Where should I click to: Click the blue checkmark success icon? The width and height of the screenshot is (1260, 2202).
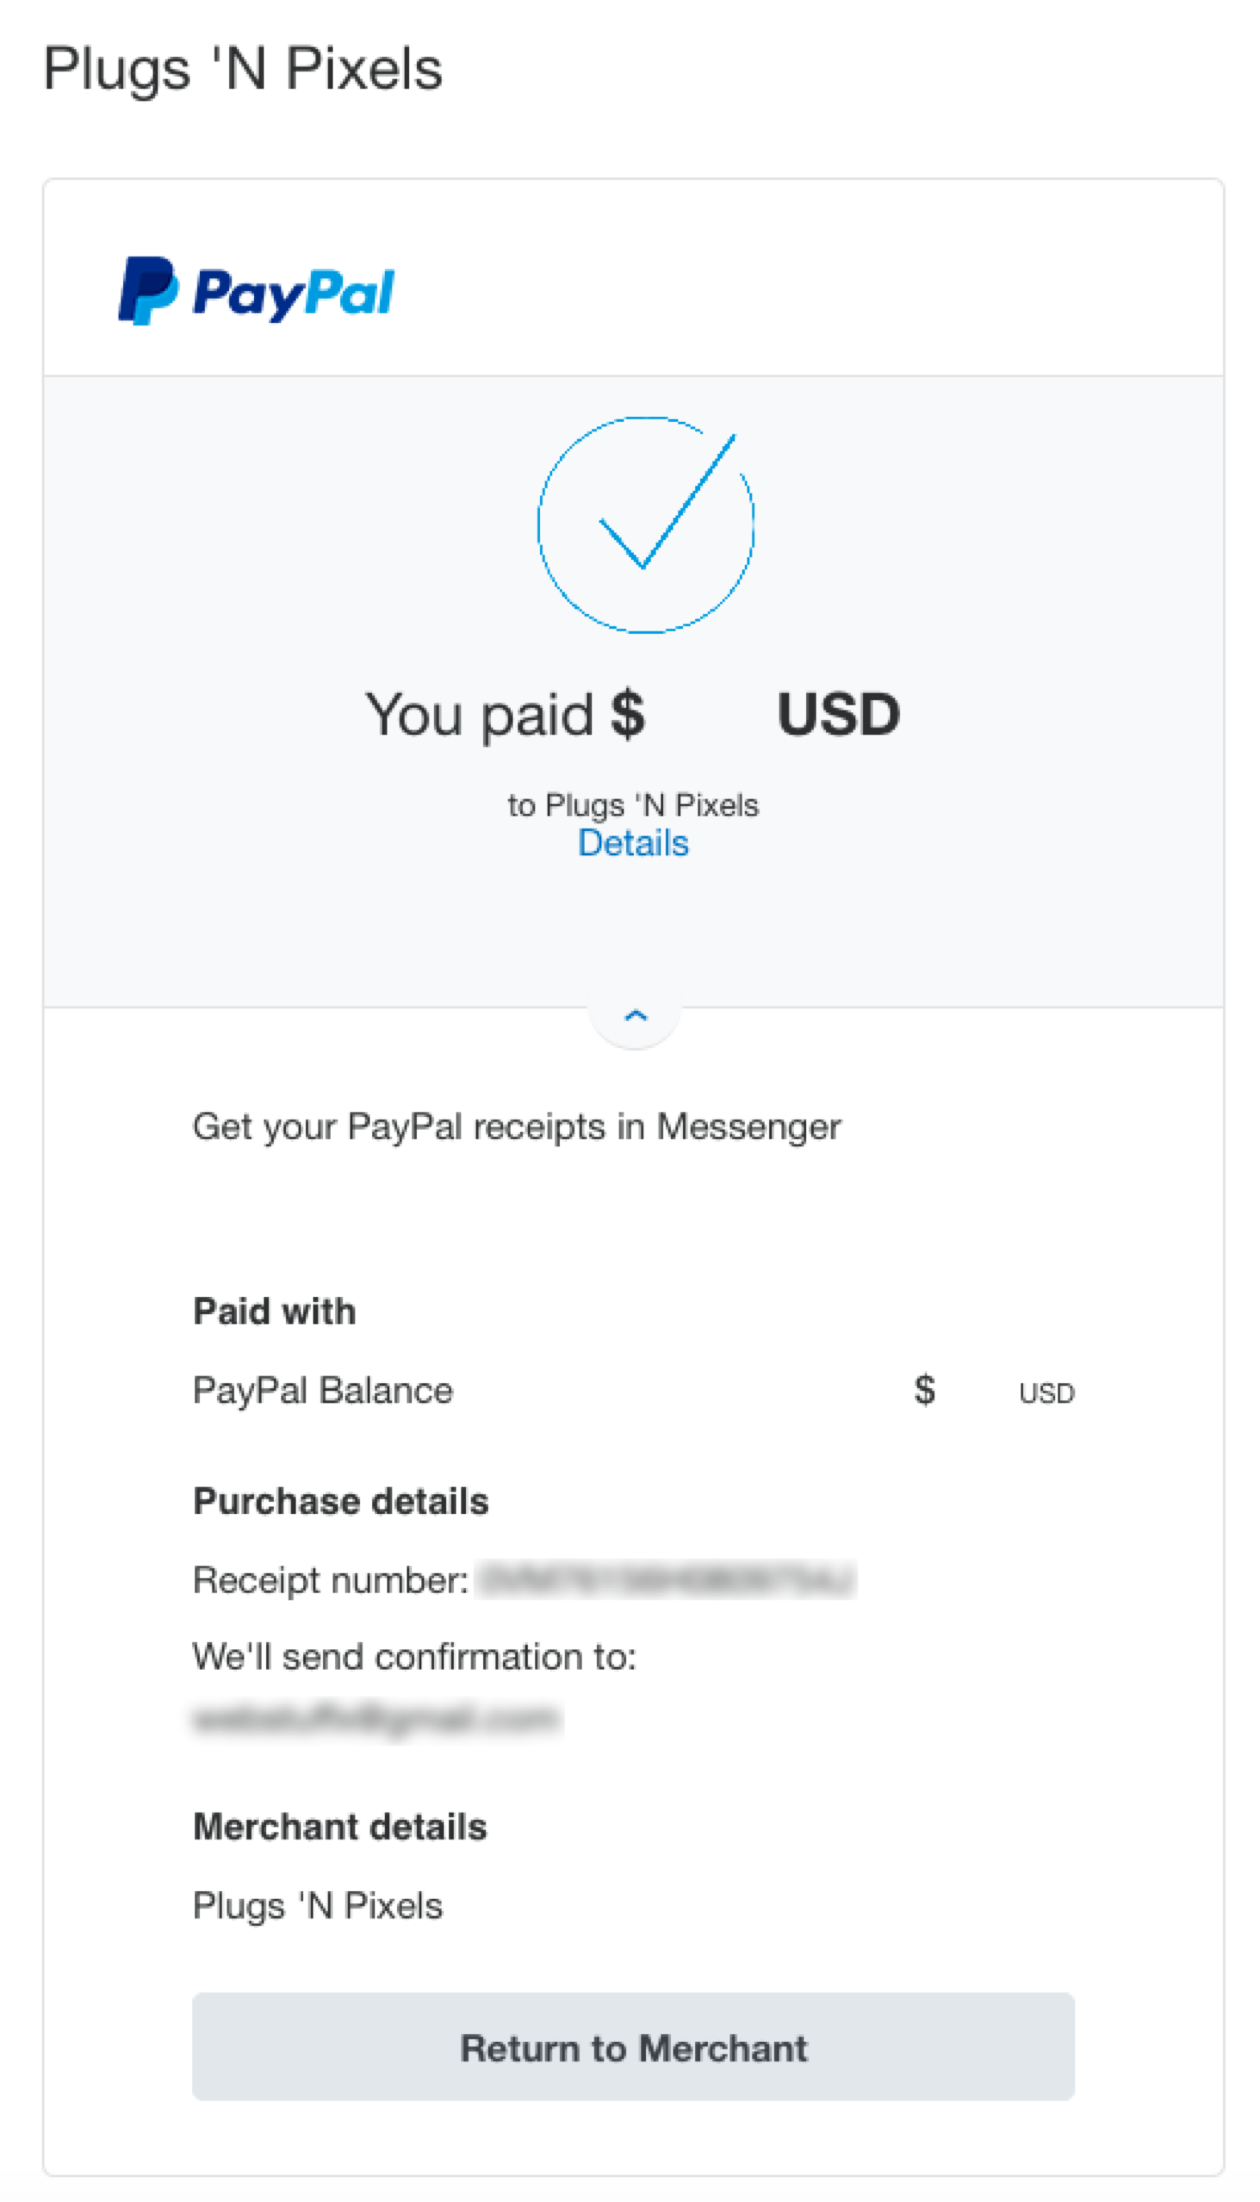tap(645, 525)
